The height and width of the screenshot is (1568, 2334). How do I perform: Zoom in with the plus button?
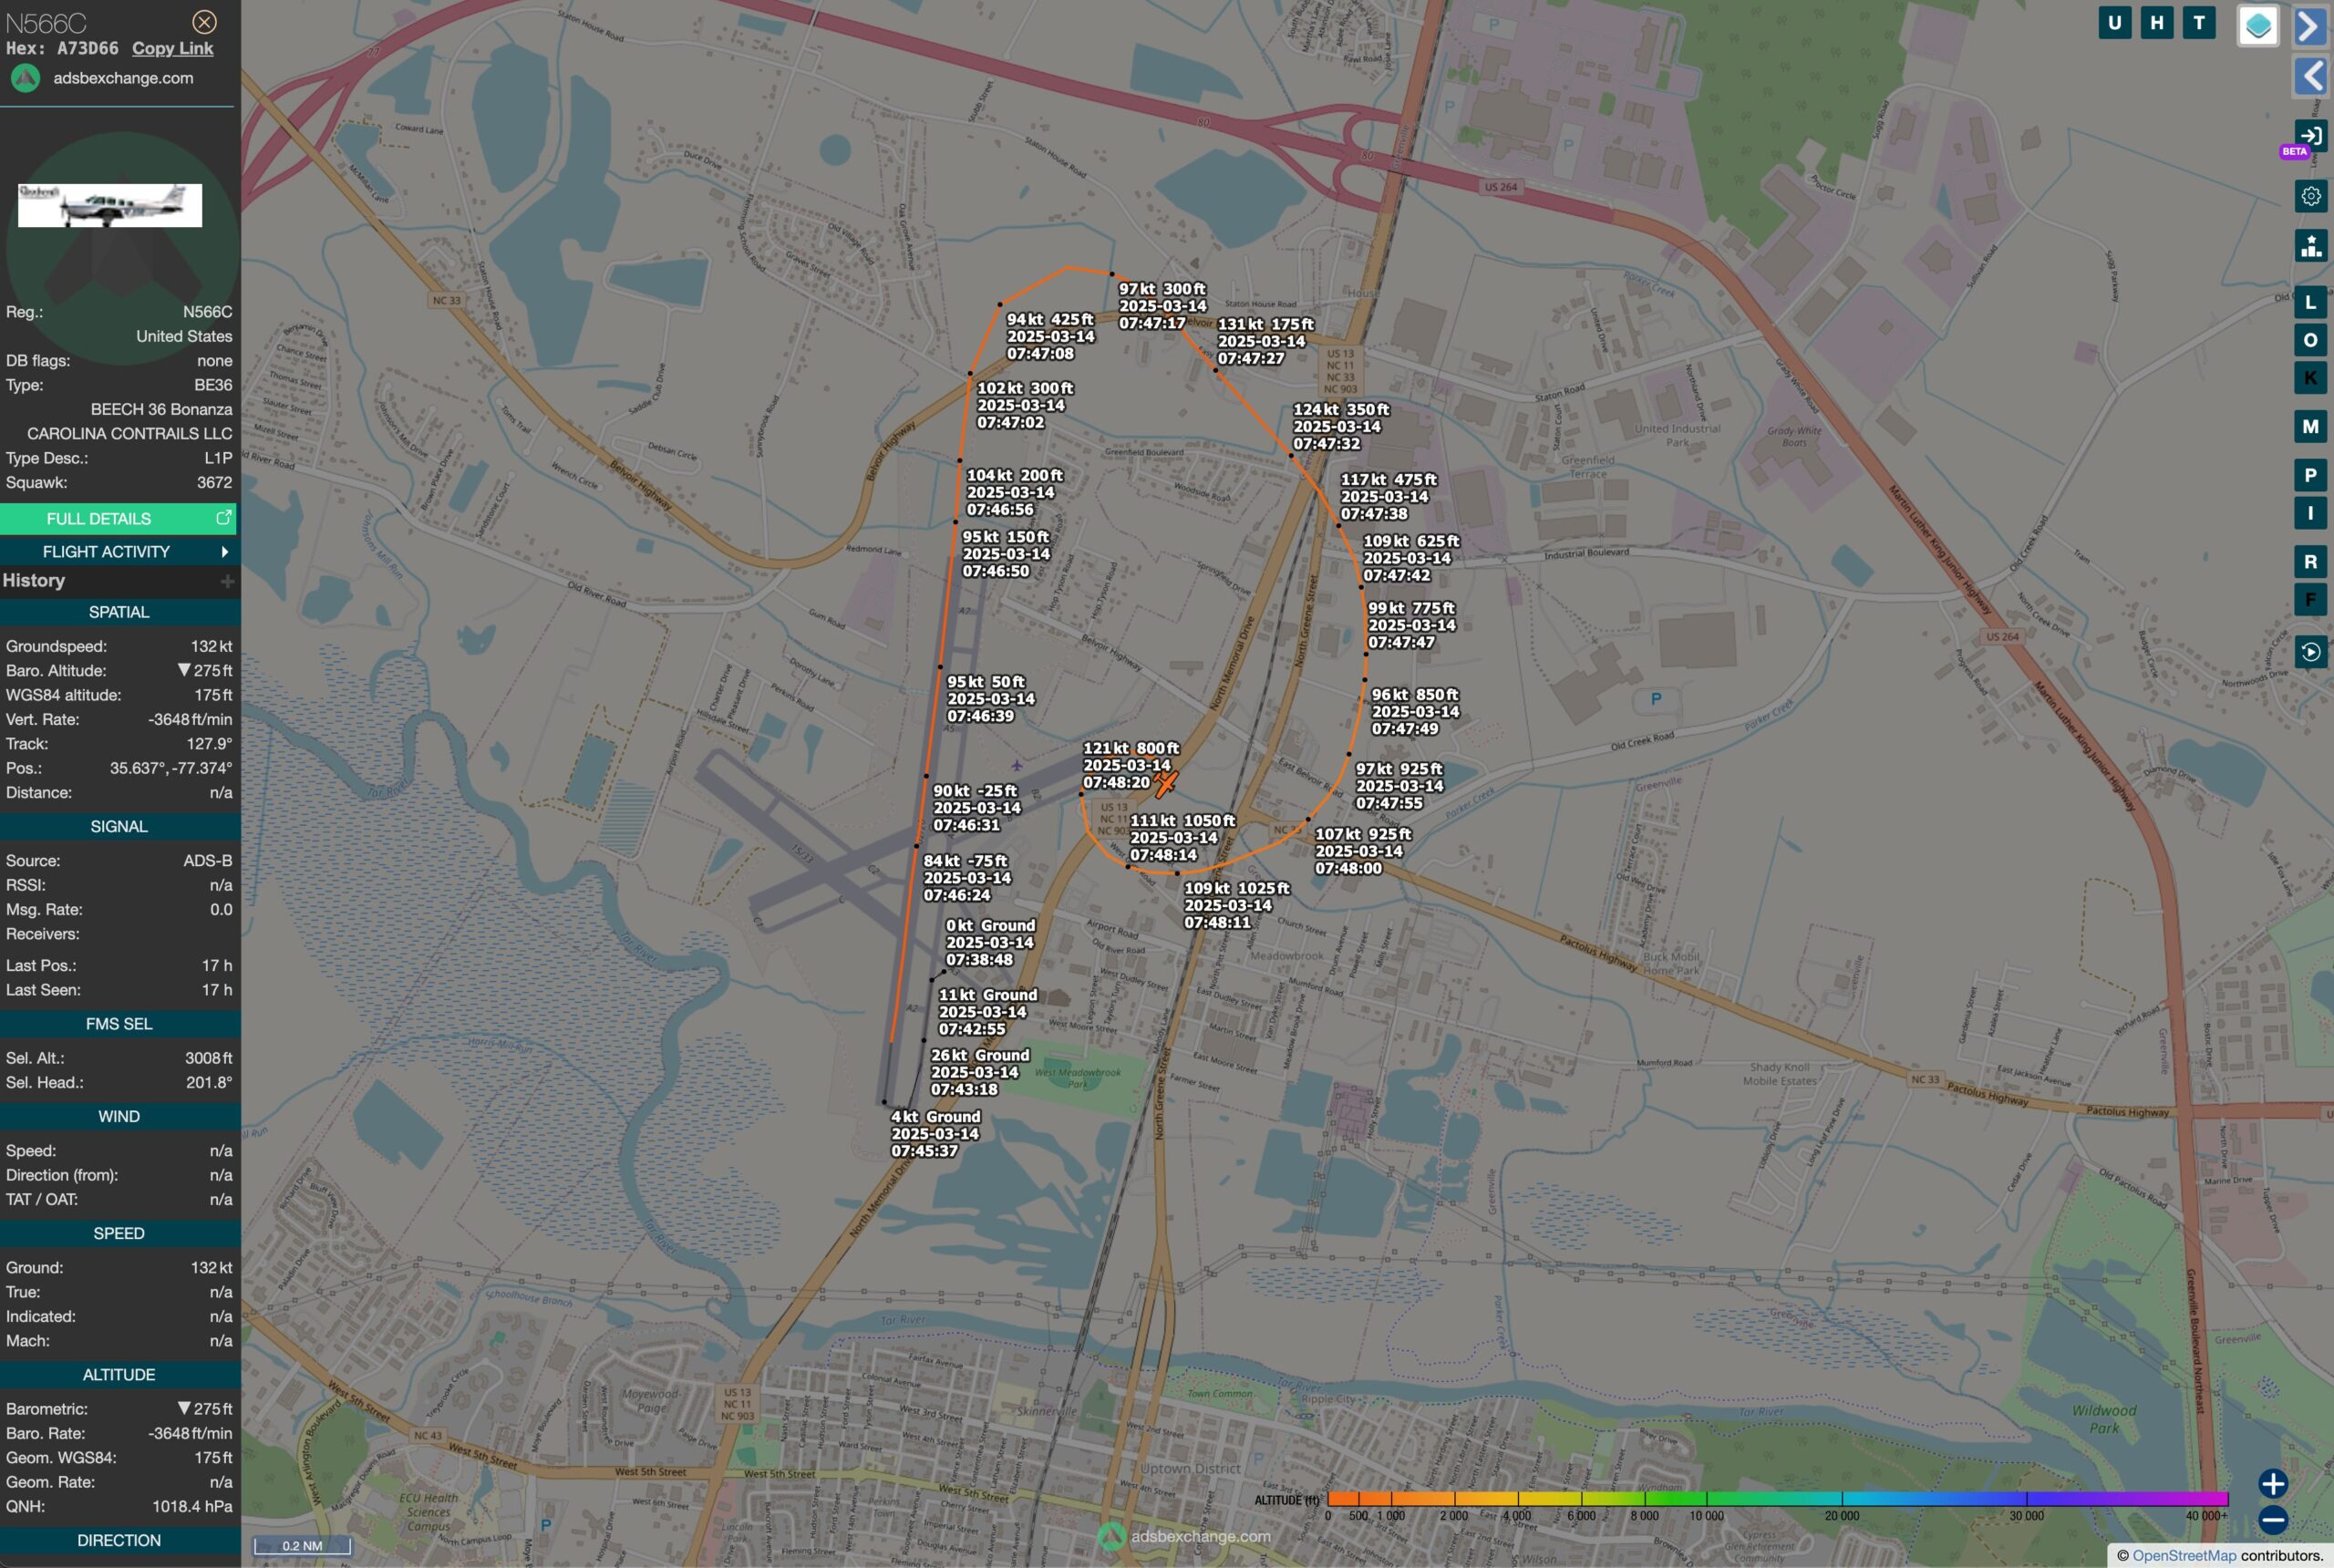click(2272, 1483)
